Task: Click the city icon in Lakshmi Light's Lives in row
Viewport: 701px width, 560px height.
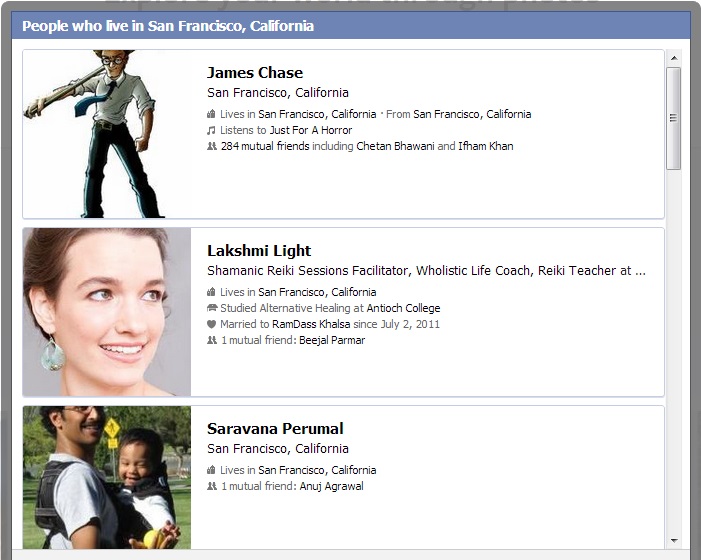Action: coord(211,292)
